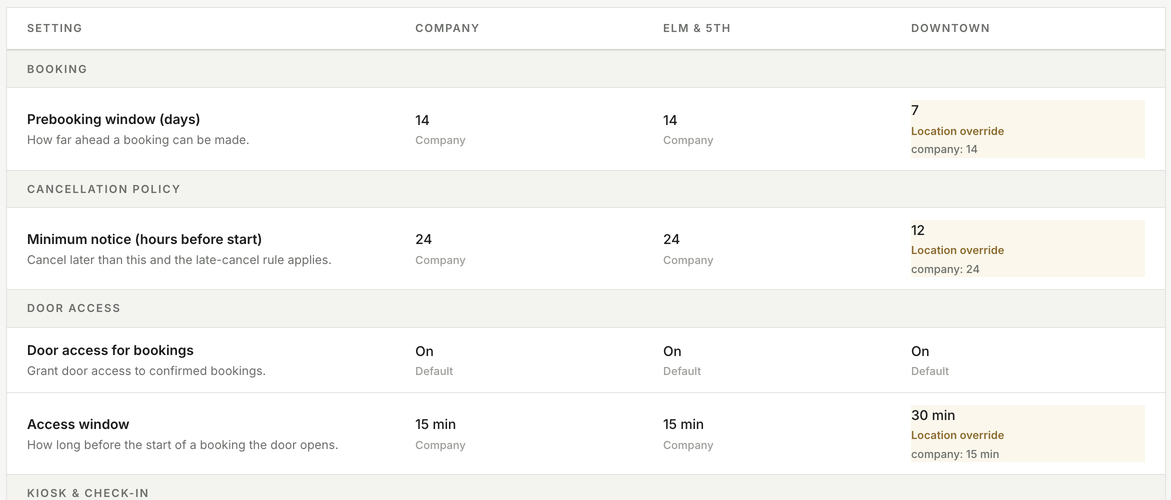Click 'company: 24' under Downtown minimum notice
Image resolution: width=1171 pixels, height=500 pixels.
point(945,269)
